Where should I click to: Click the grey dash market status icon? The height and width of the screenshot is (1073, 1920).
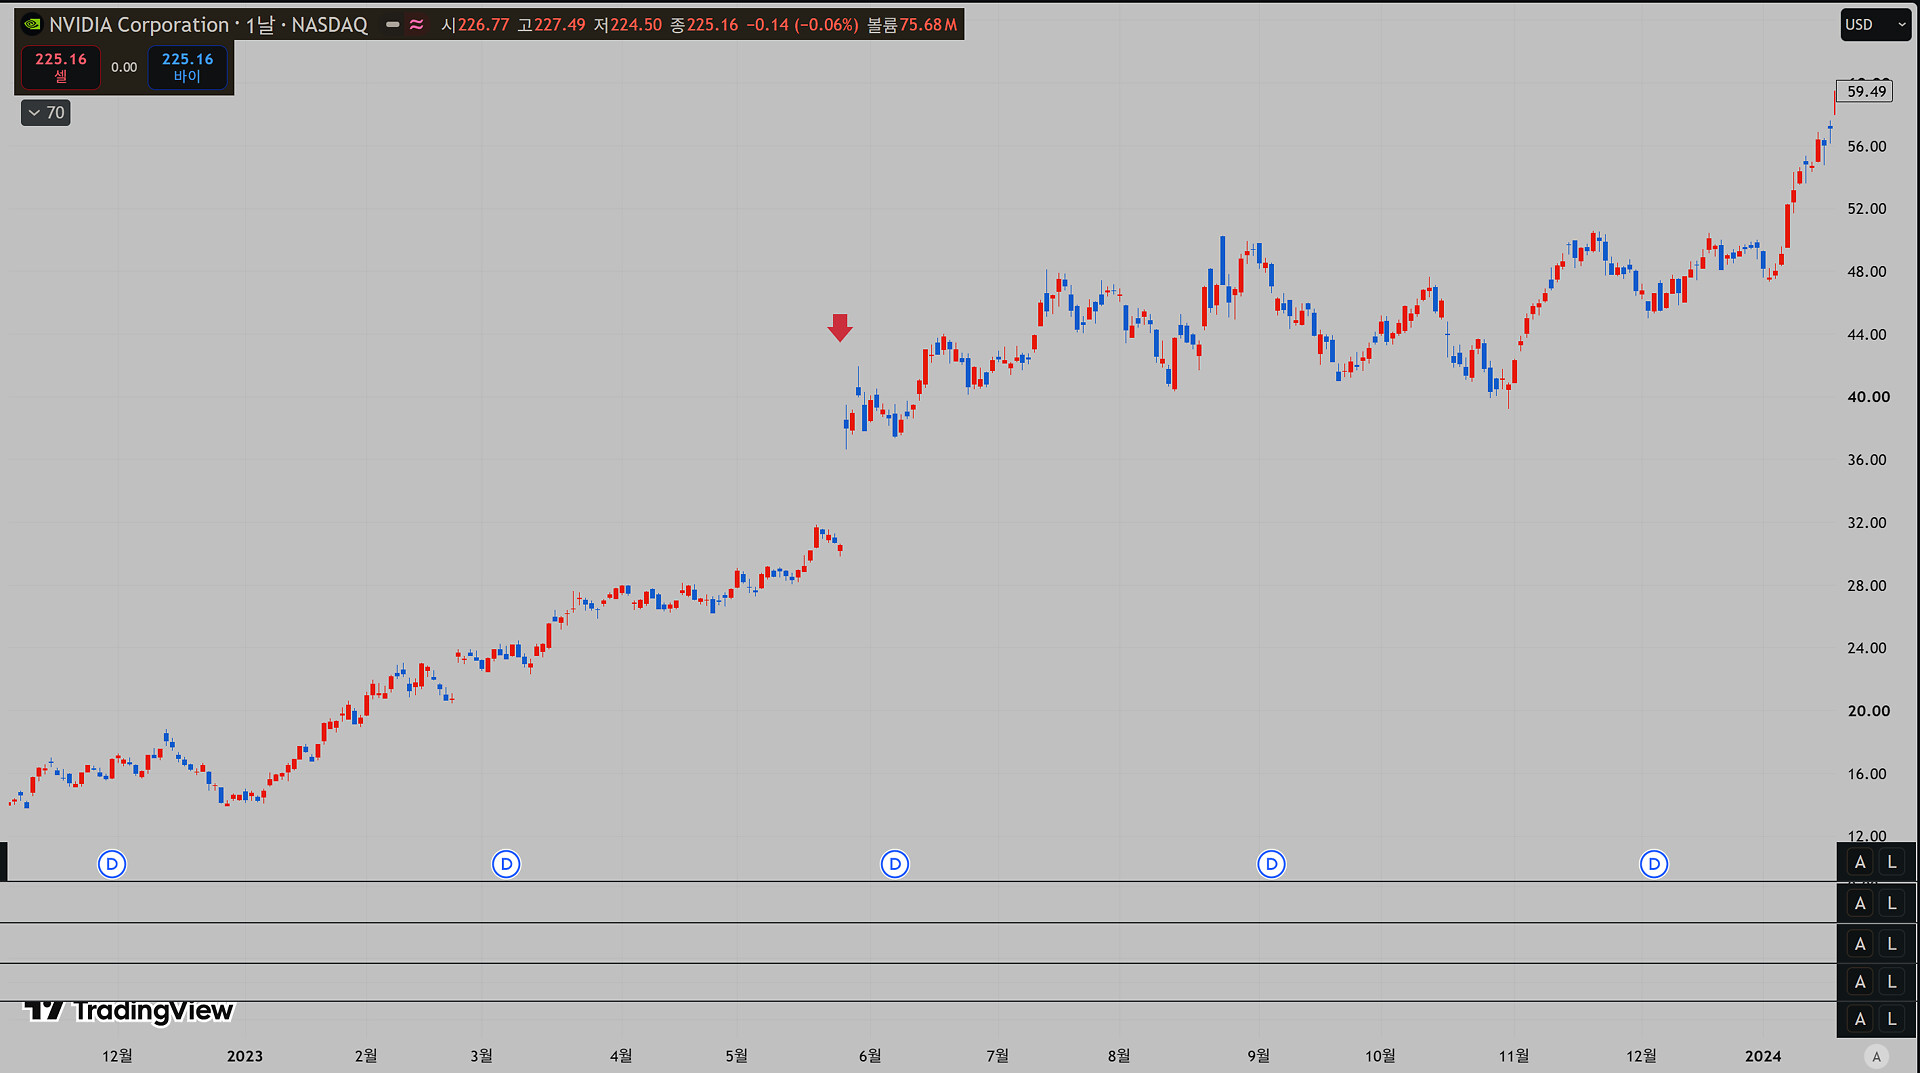click(393, 25)
